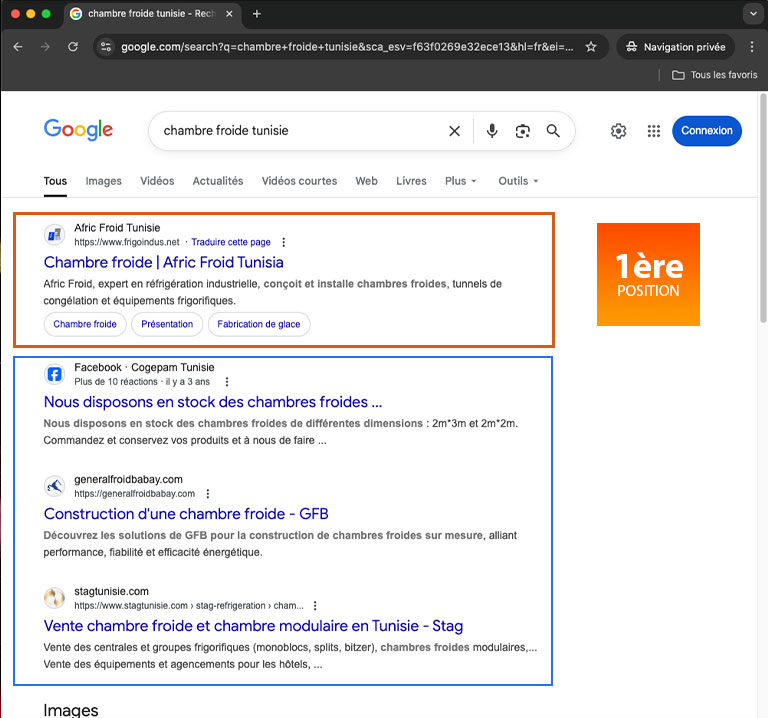Screen dimensions: 768x718
Task: Open the Google apps grid icon
Action: (654, 131)
